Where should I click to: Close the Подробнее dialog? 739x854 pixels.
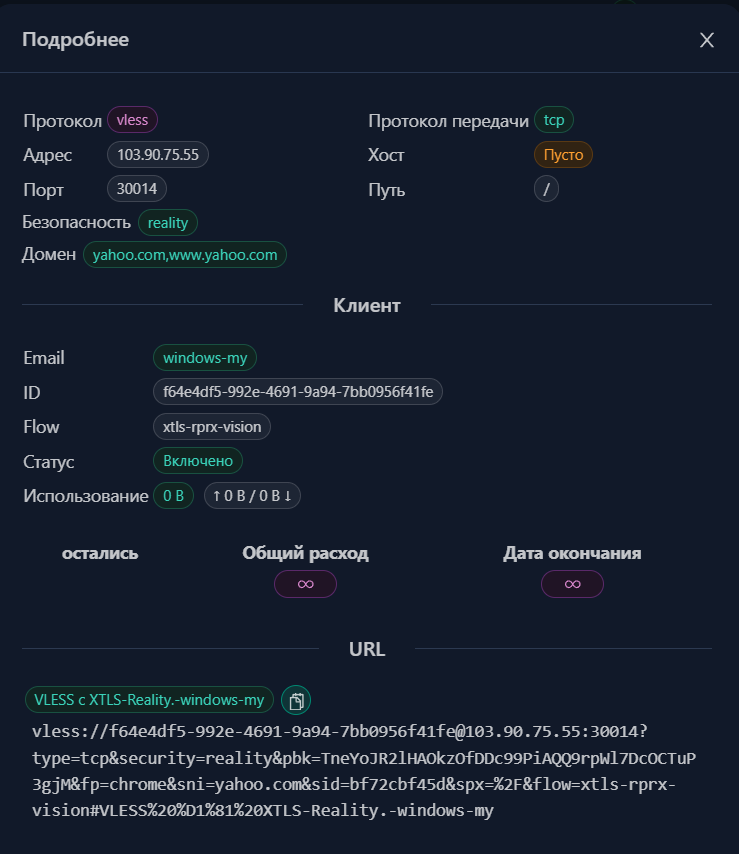(x=706, y=40)
